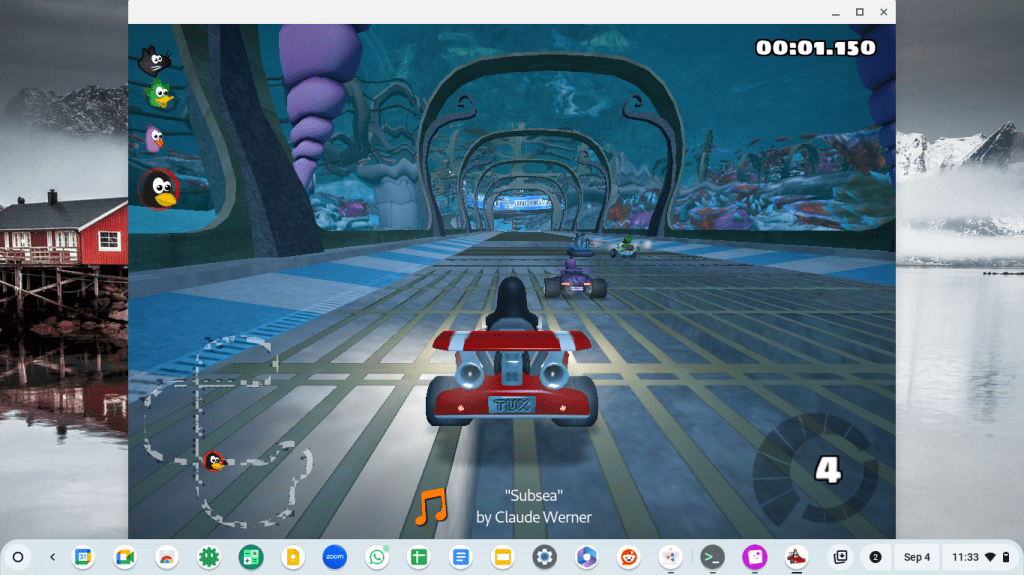Viewport: 1024px width, 575px height.
Task: Open Google Calendar from the shelf
Action: 82,557
